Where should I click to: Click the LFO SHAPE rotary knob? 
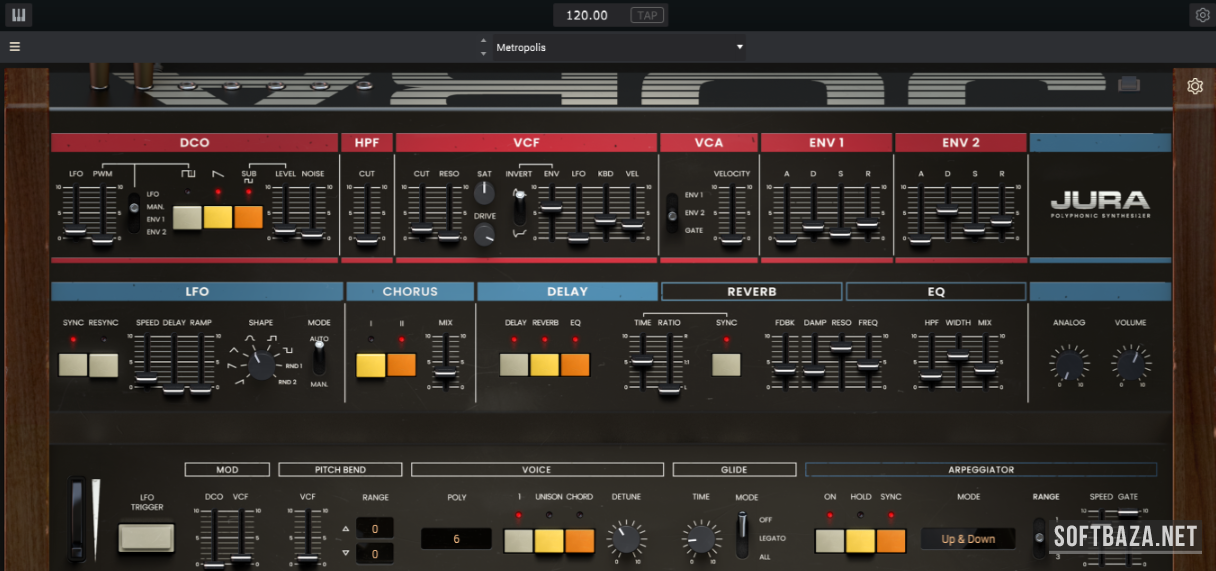(x=261, y=365)
